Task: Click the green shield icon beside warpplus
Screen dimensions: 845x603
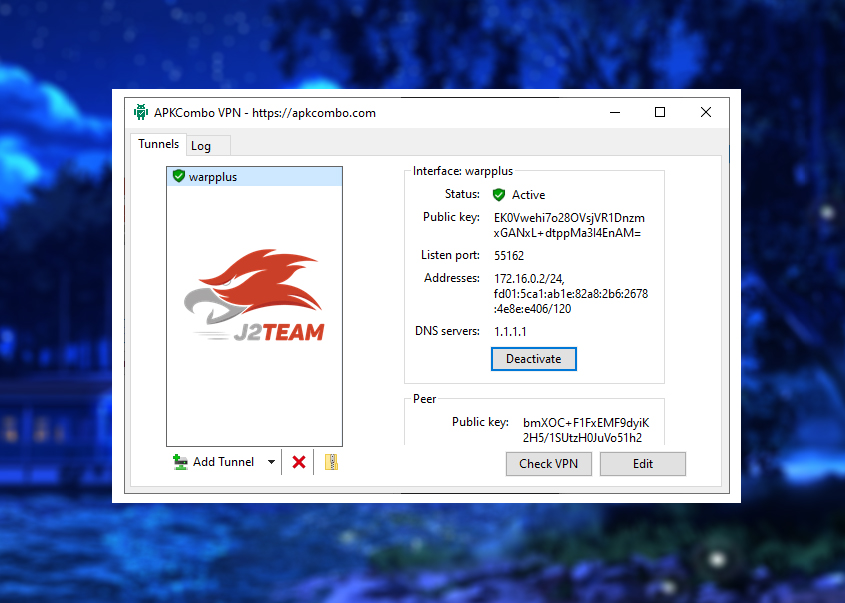Action: [179, 176]
